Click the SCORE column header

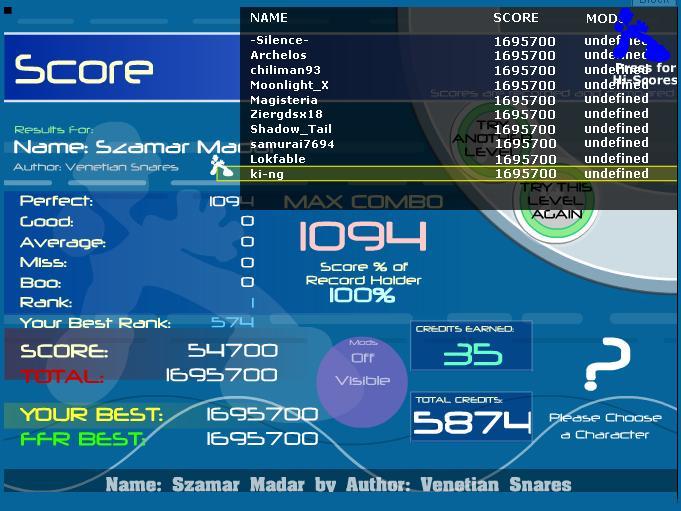pos(516,18)
